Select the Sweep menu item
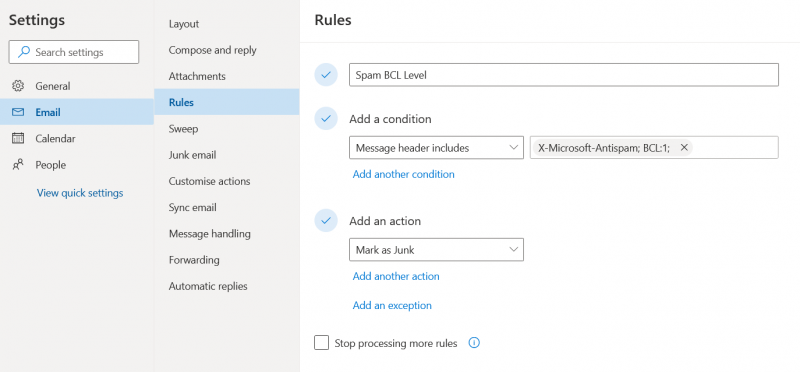Screen dimensions: 800x372 (x=183, y=129)
